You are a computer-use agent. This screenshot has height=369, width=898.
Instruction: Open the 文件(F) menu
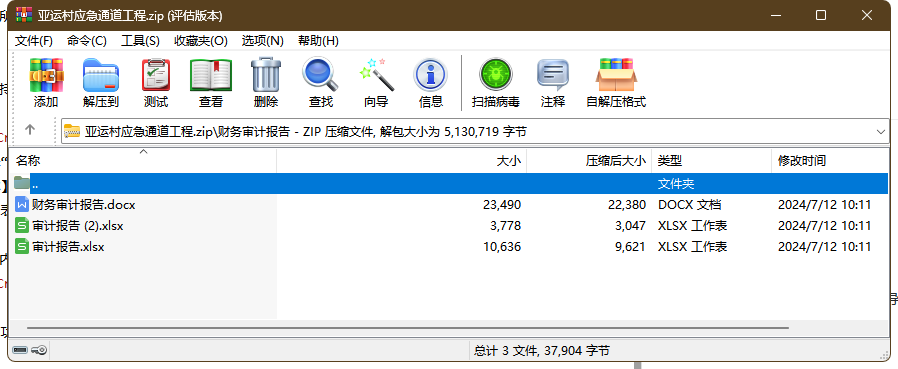(33, 41)
